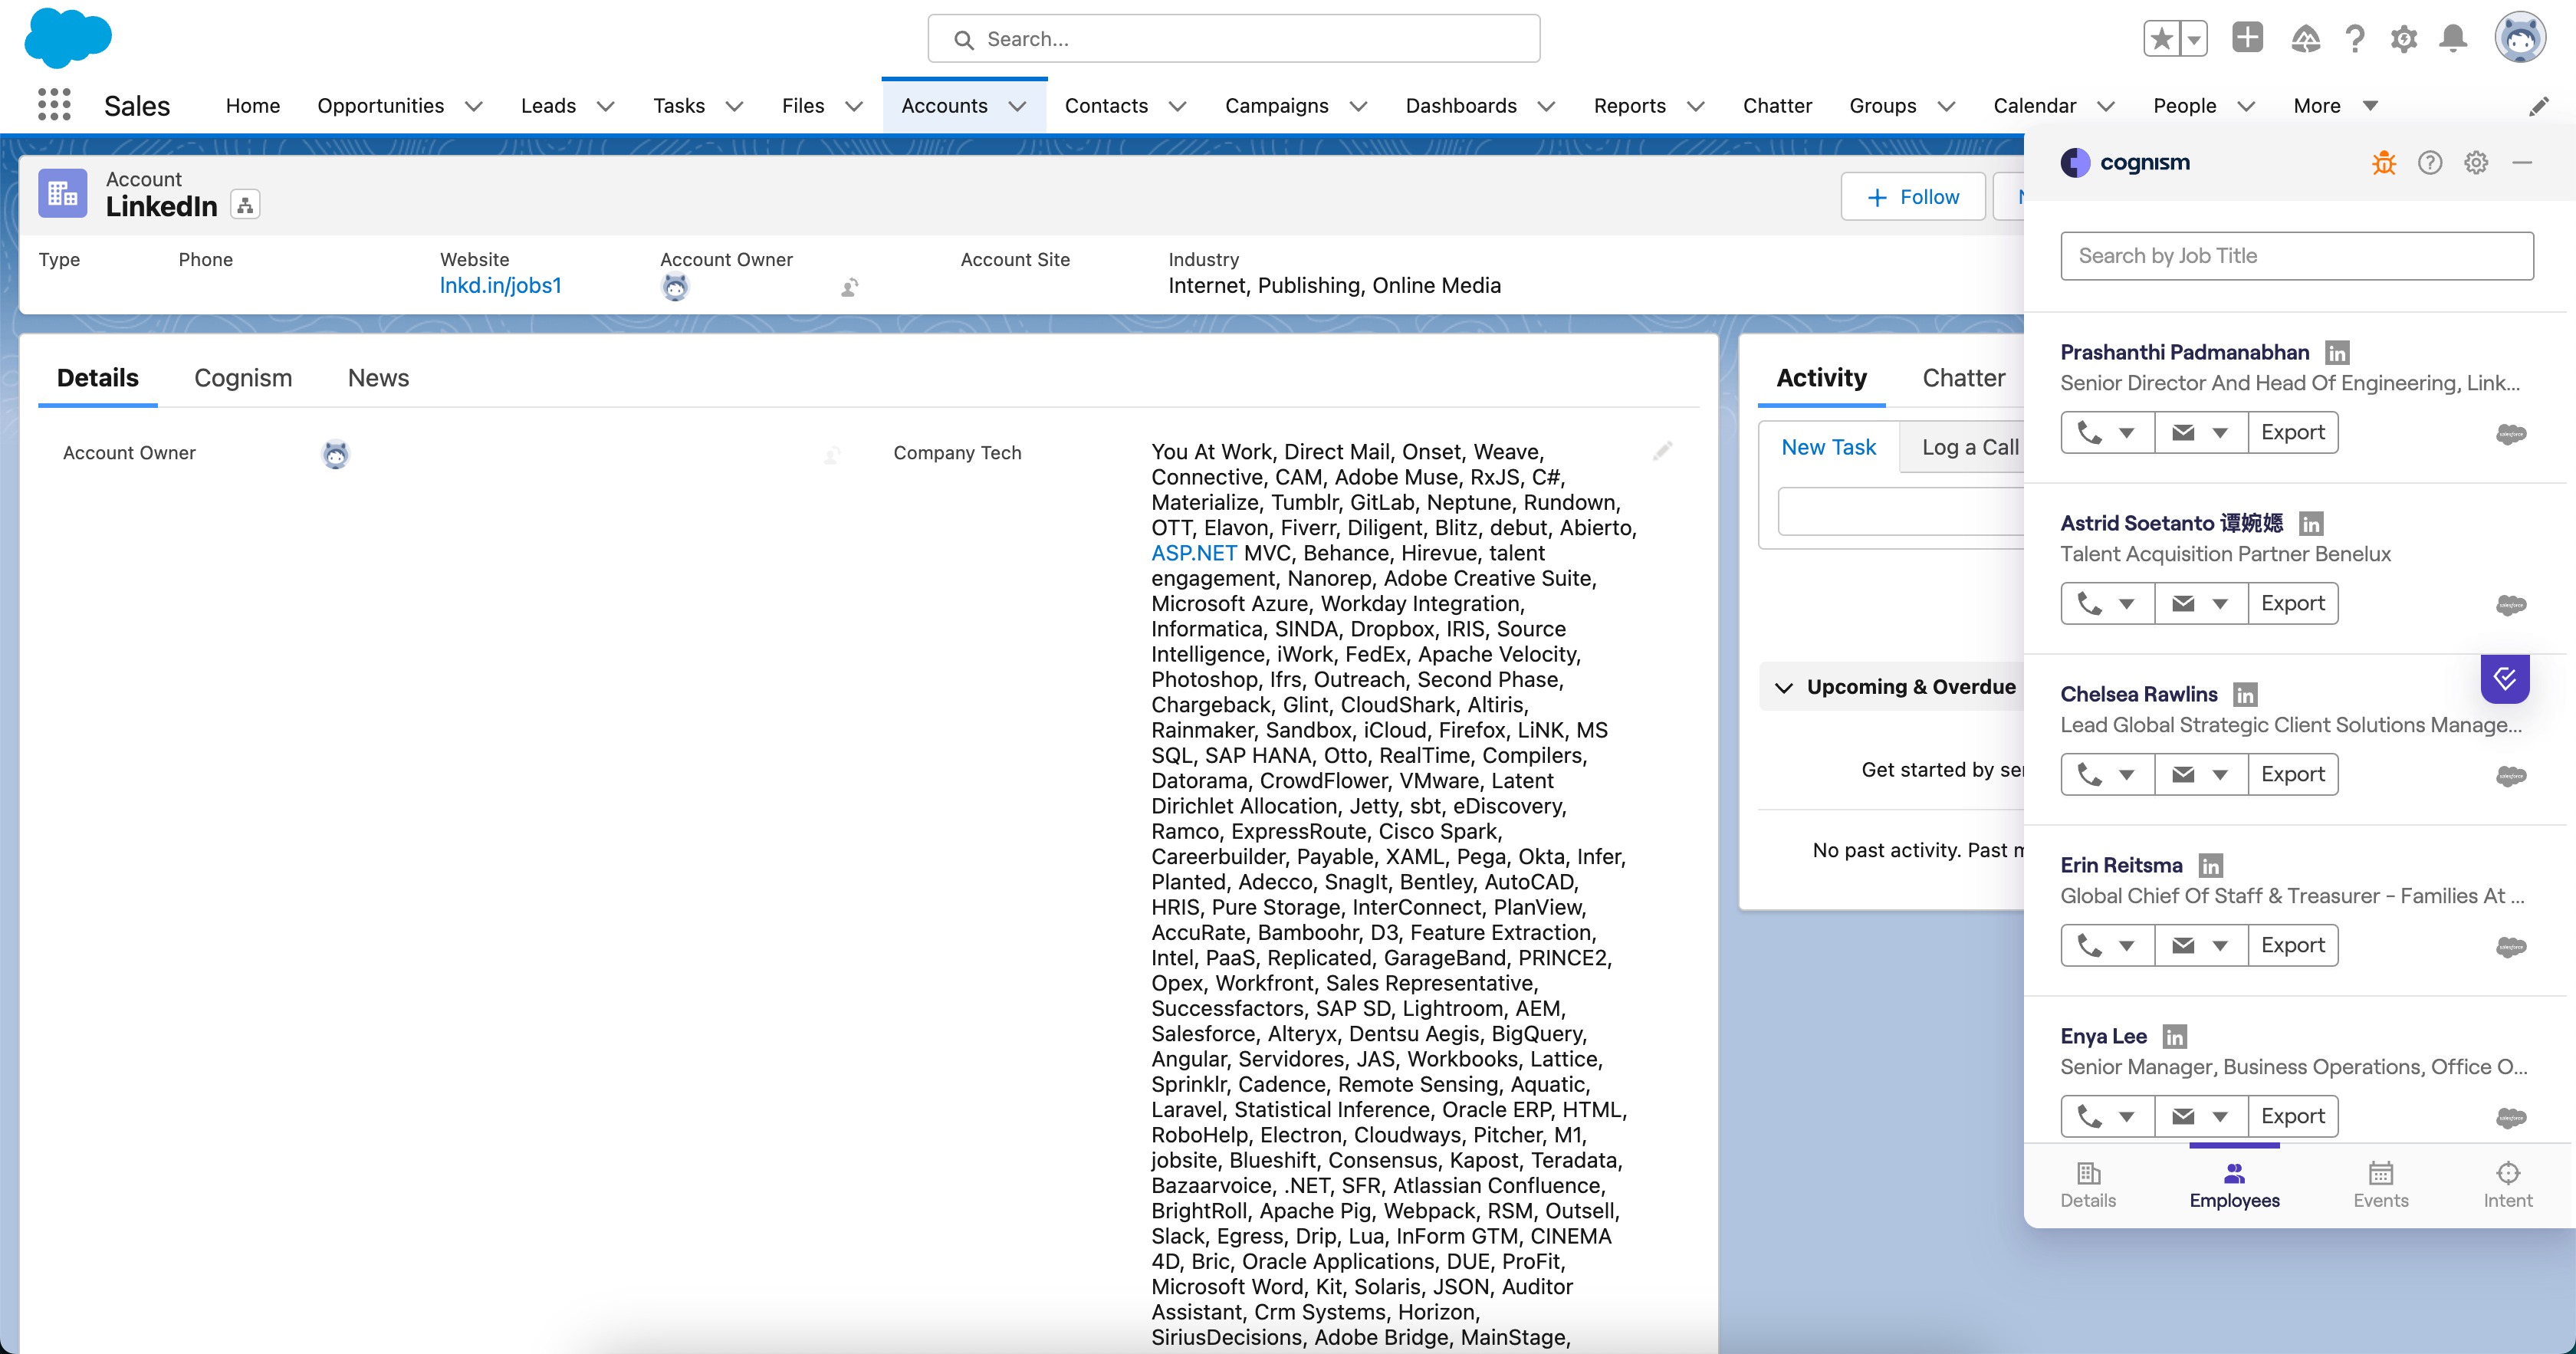Collapse the Upcoming & Overdue section

pyautogui.click(x=1784, y=687)
